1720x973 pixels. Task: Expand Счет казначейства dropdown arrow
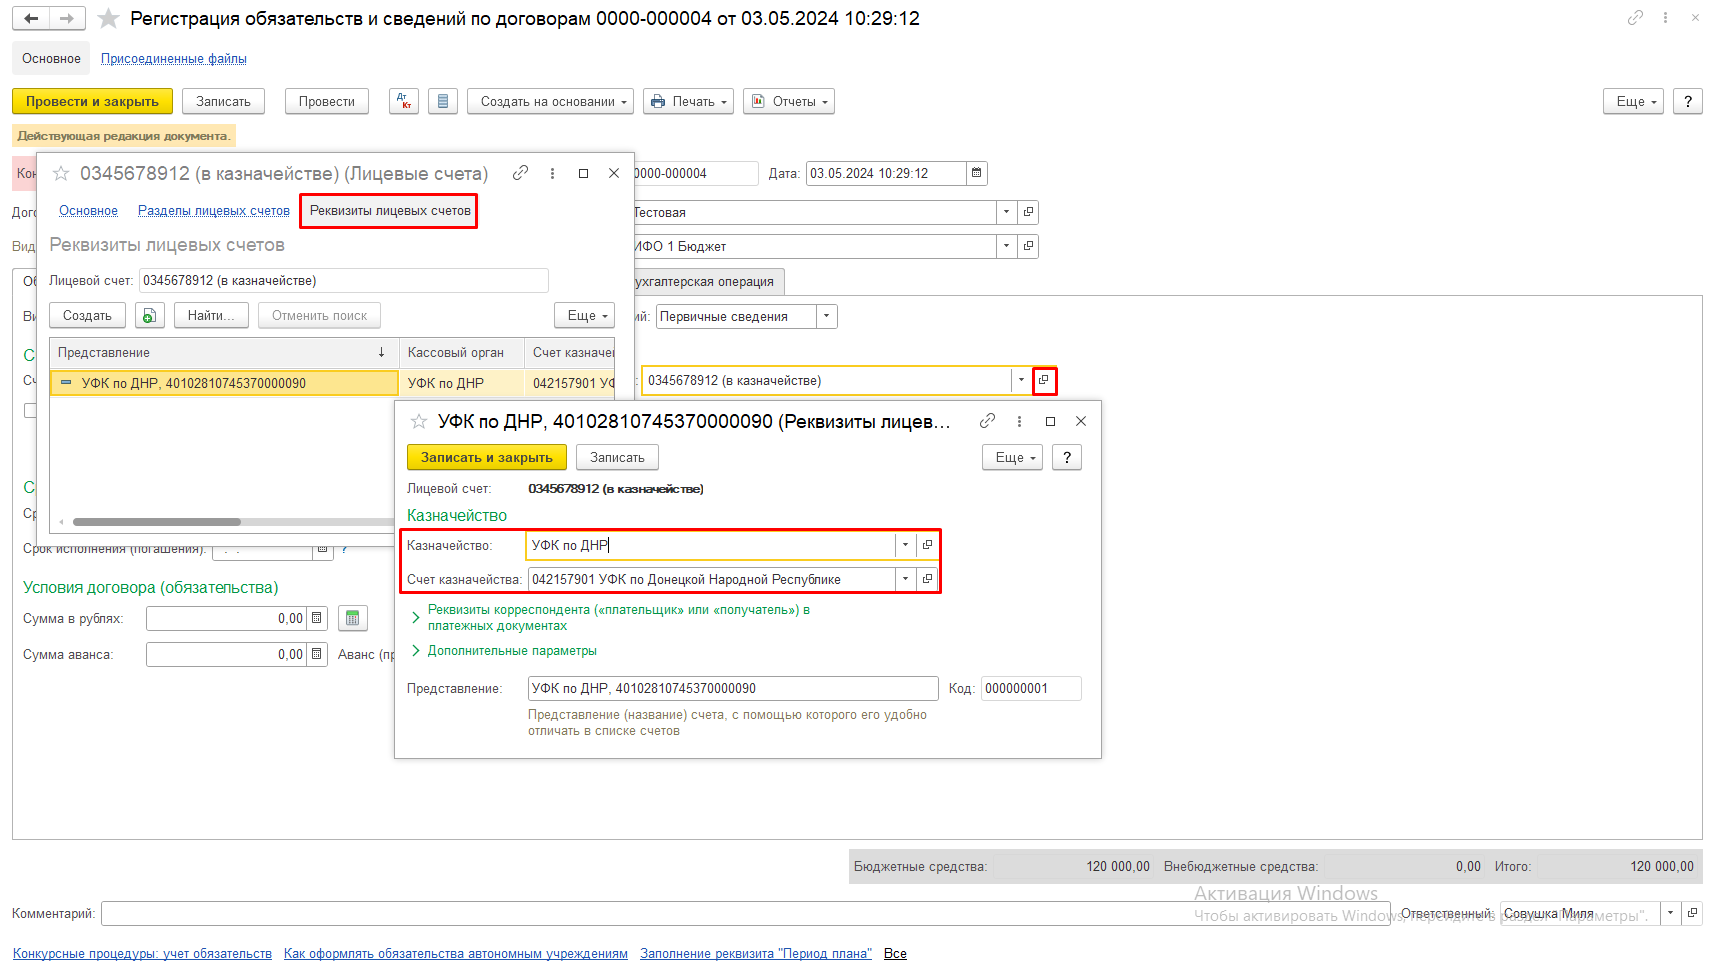pyautogui.click(x=905, y=579)
